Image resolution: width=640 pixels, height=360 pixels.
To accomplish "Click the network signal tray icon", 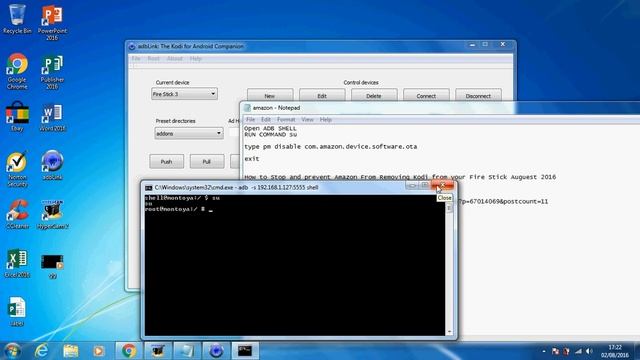I will coord(578,351).
